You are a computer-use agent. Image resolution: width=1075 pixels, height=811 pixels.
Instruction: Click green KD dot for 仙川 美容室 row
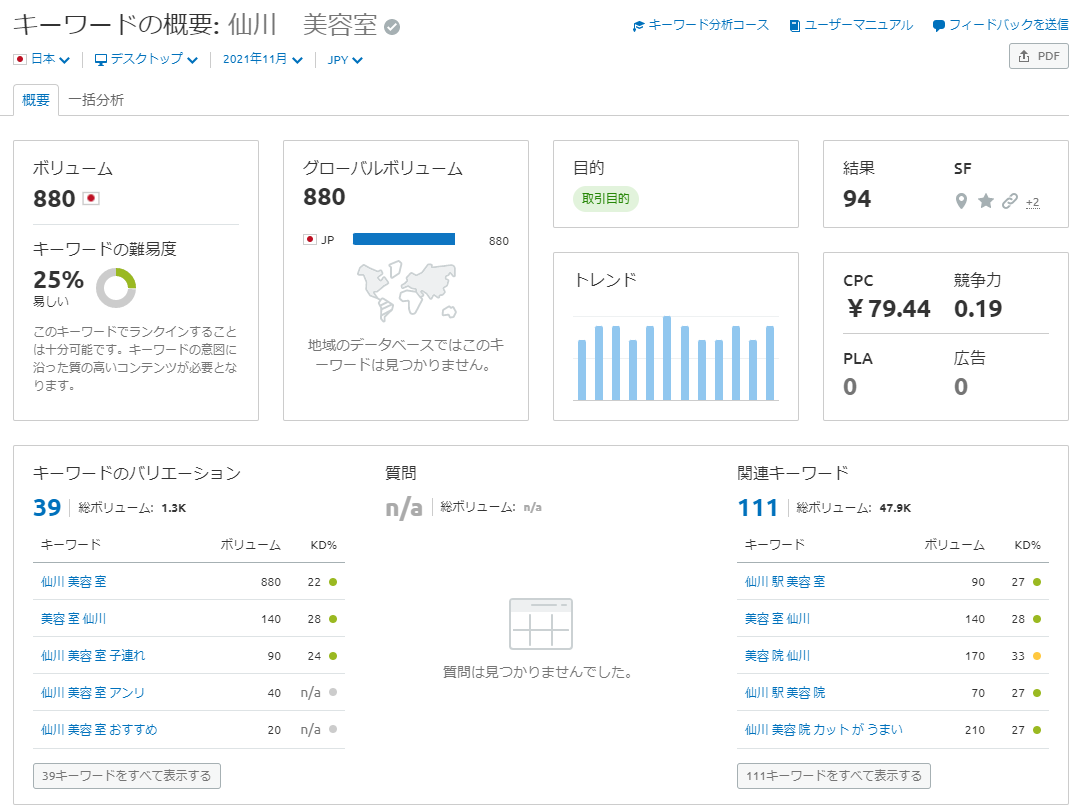333,582
